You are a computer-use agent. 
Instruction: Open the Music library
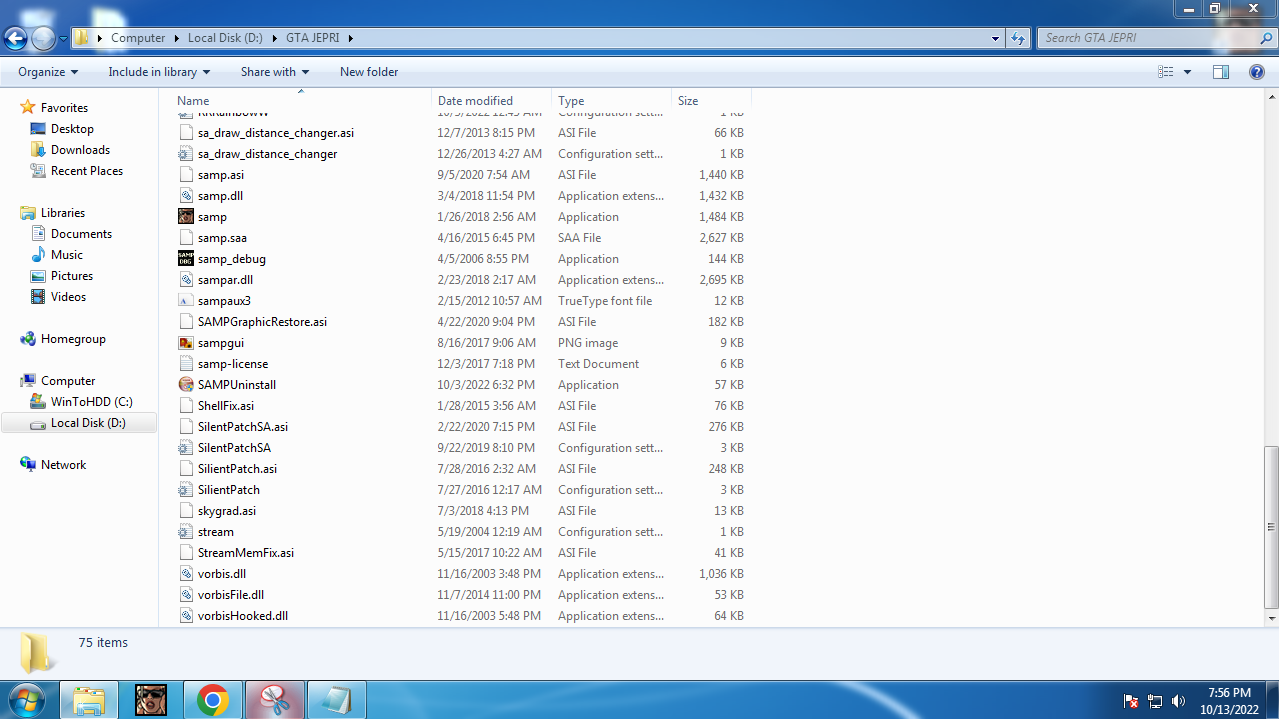[x=67, y=255]
